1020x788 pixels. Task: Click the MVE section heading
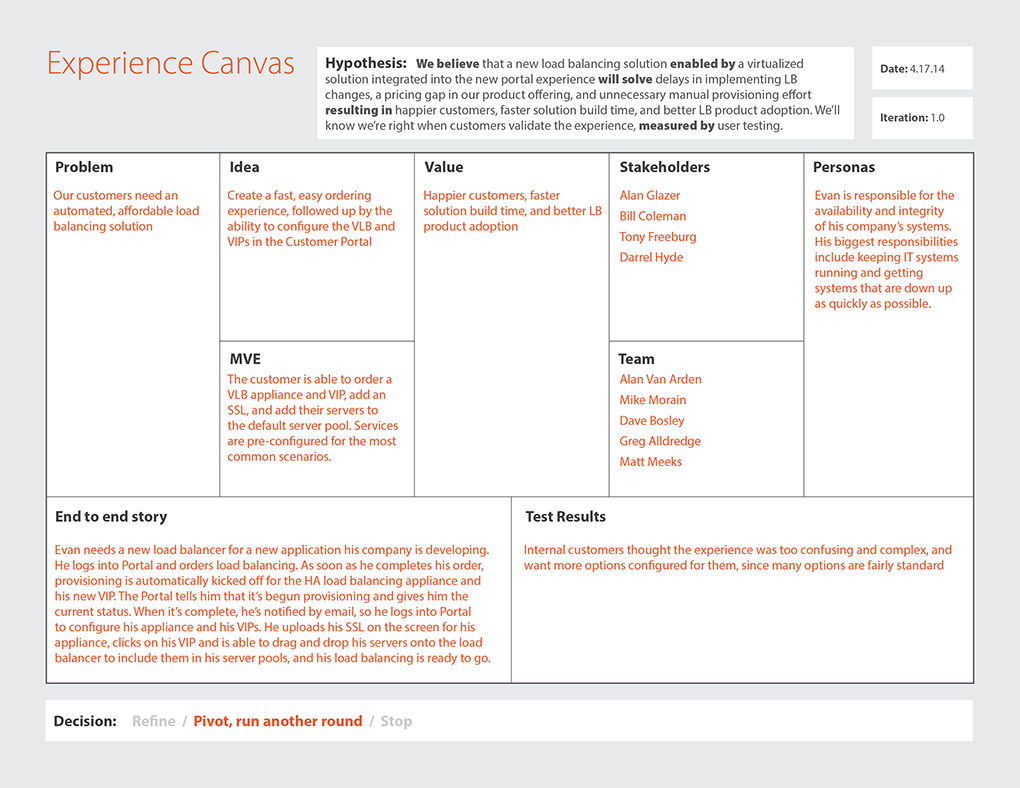pos(245,359)
